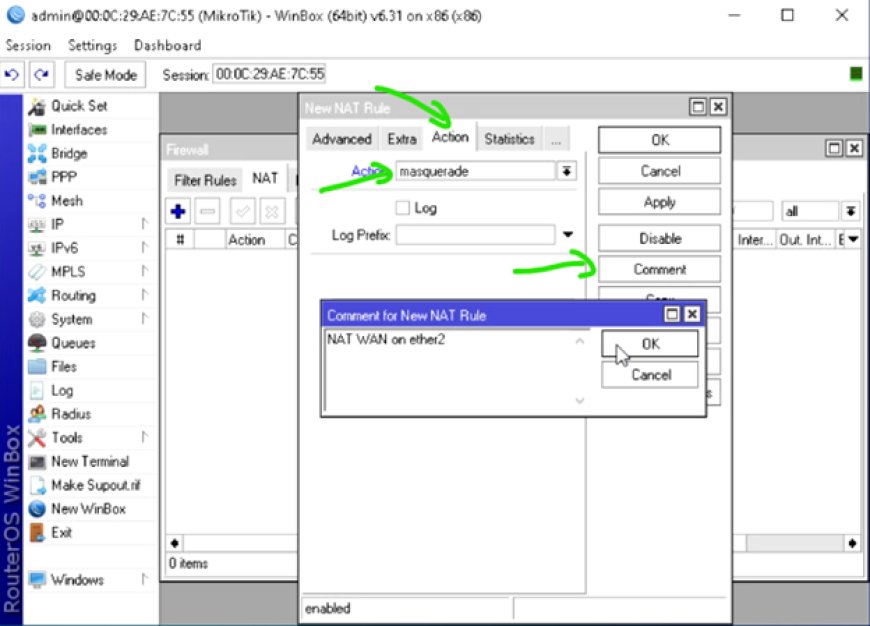Image resolution: width=870 pixels, height=626 pixels.
Task: Expand the IP submenu arrow
Action: pos(145,224)
